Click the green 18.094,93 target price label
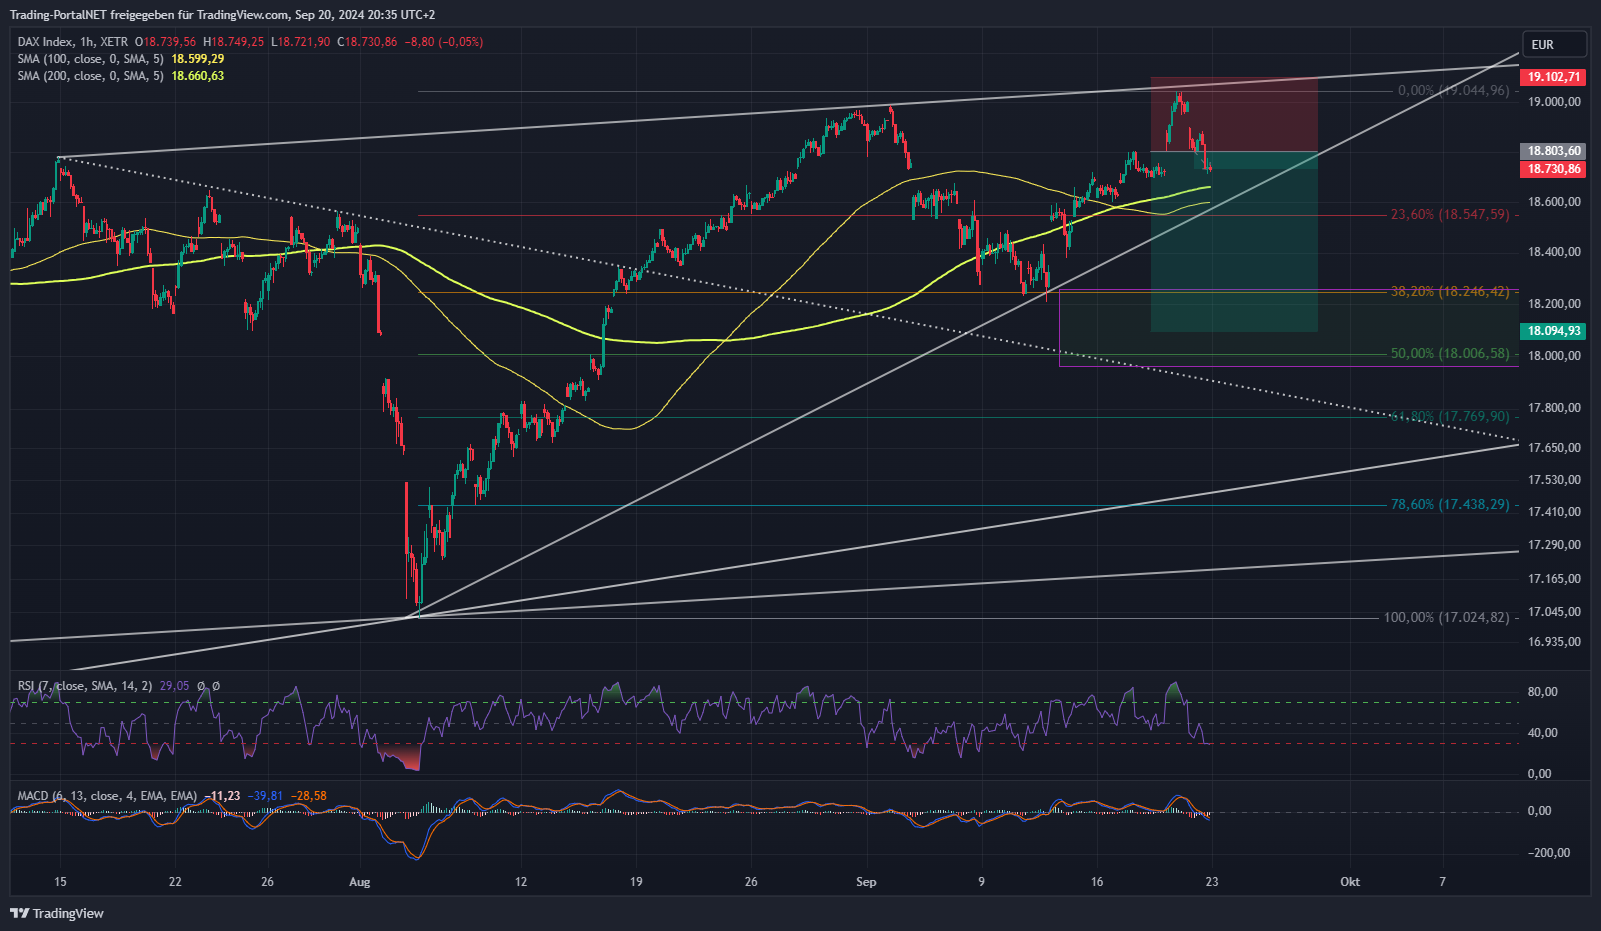 1553,331
